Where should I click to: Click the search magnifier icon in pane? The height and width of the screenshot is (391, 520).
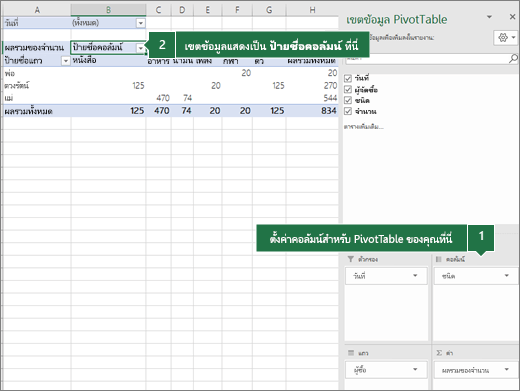pos(513,59)
